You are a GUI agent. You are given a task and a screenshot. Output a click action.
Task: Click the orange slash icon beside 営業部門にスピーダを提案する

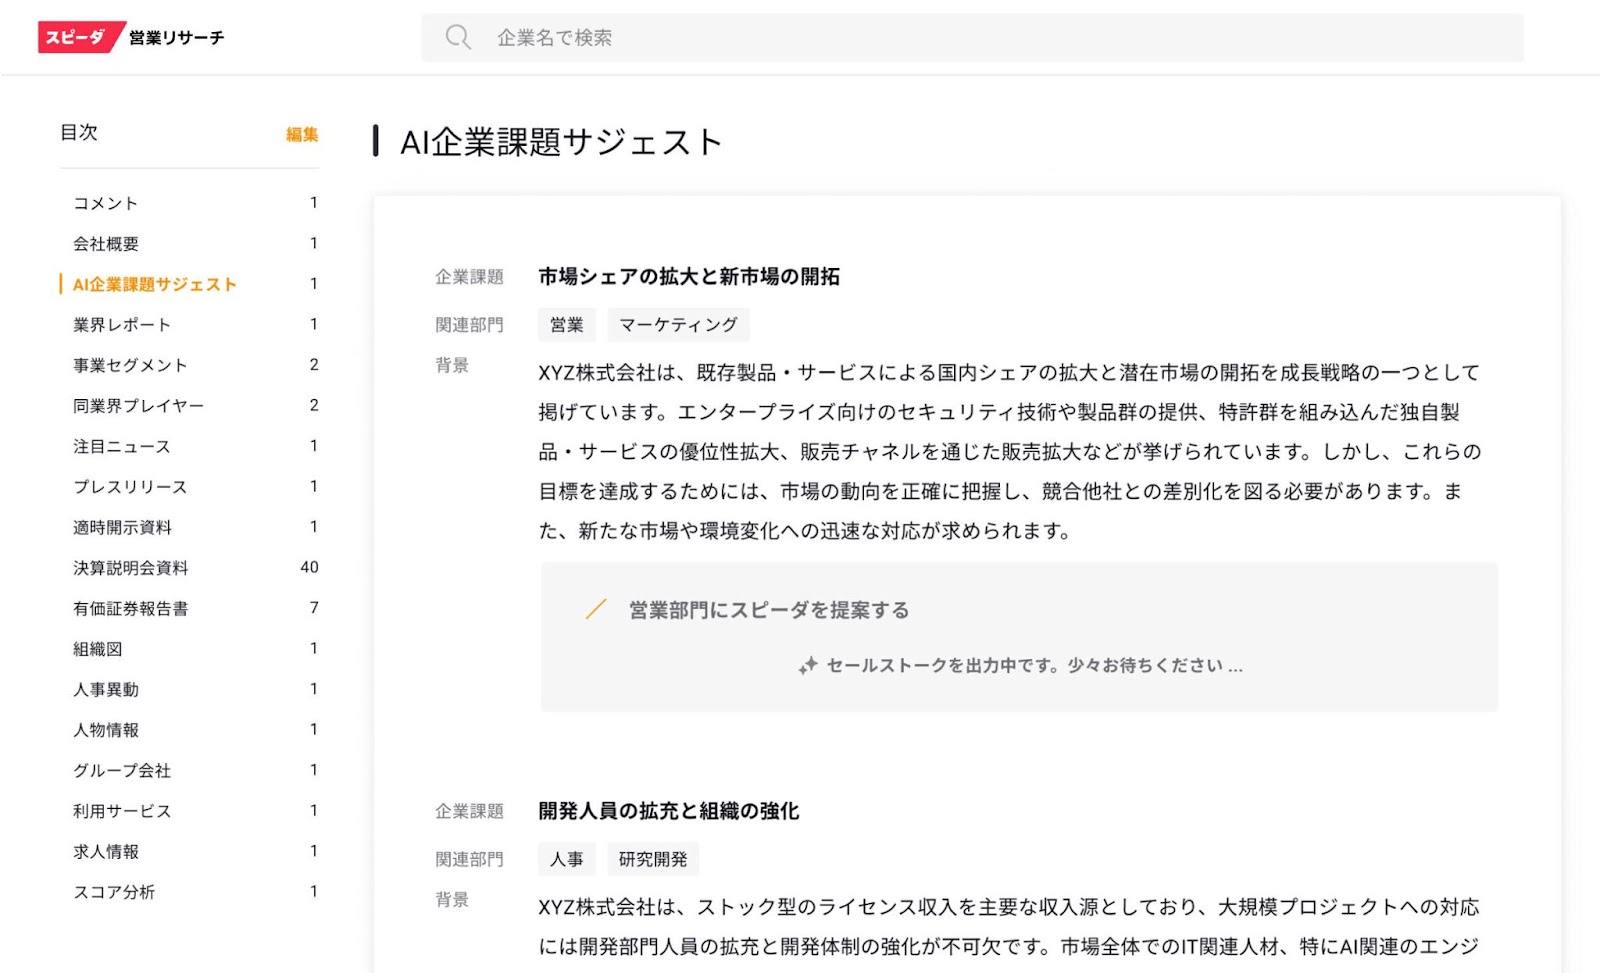tap(596, 609)
